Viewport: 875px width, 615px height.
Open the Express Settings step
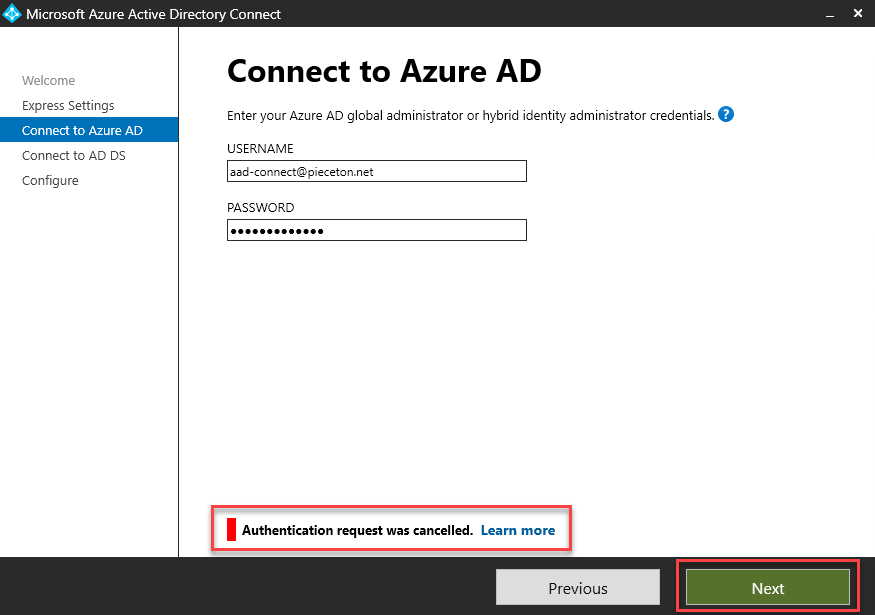pyautogui.click(x=68, y=105)
